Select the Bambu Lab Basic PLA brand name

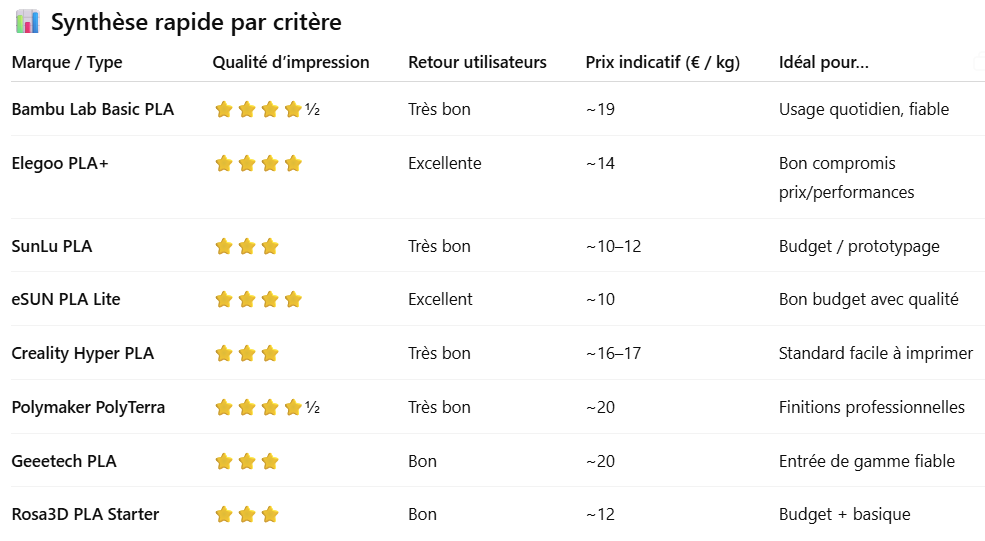93,109
